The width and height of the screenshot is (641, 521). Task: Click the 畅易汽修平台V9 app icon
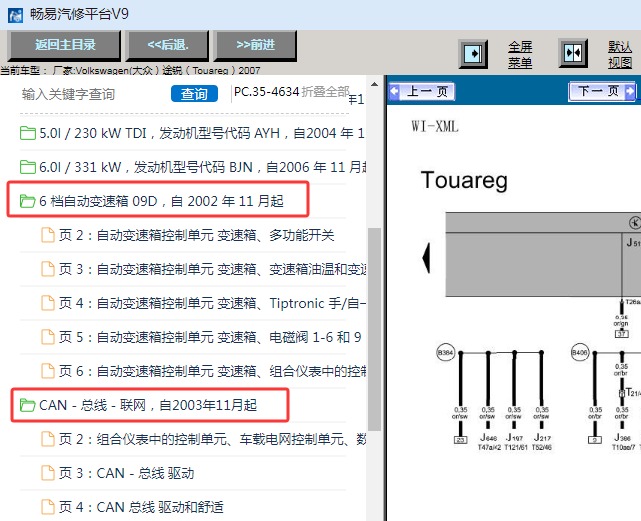point(16,15)
